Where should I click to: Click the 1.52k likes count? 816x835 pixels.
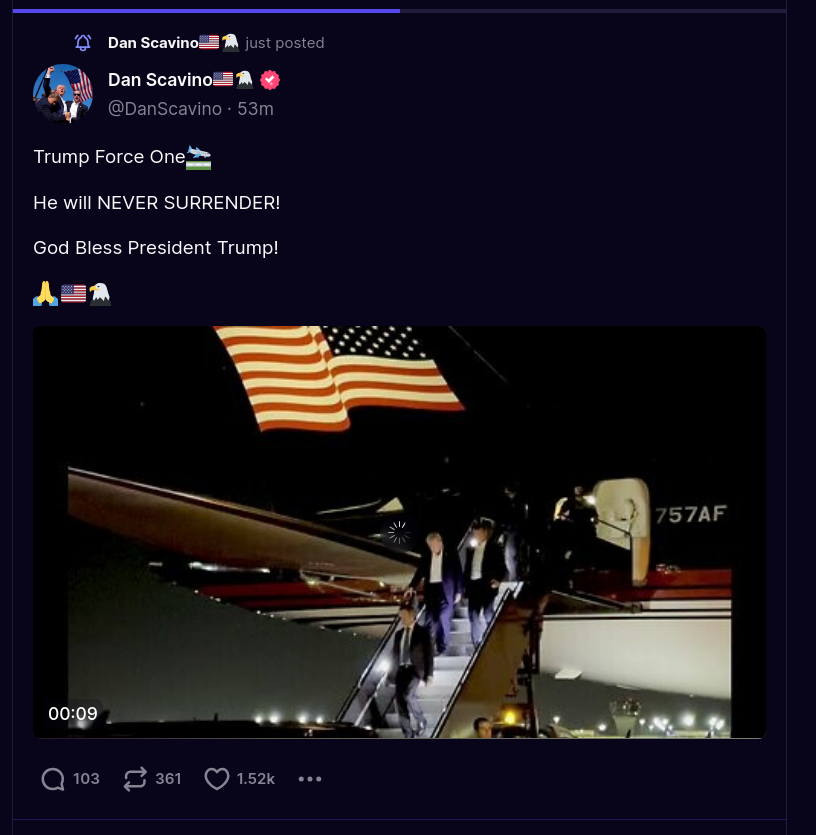[256, 779]
